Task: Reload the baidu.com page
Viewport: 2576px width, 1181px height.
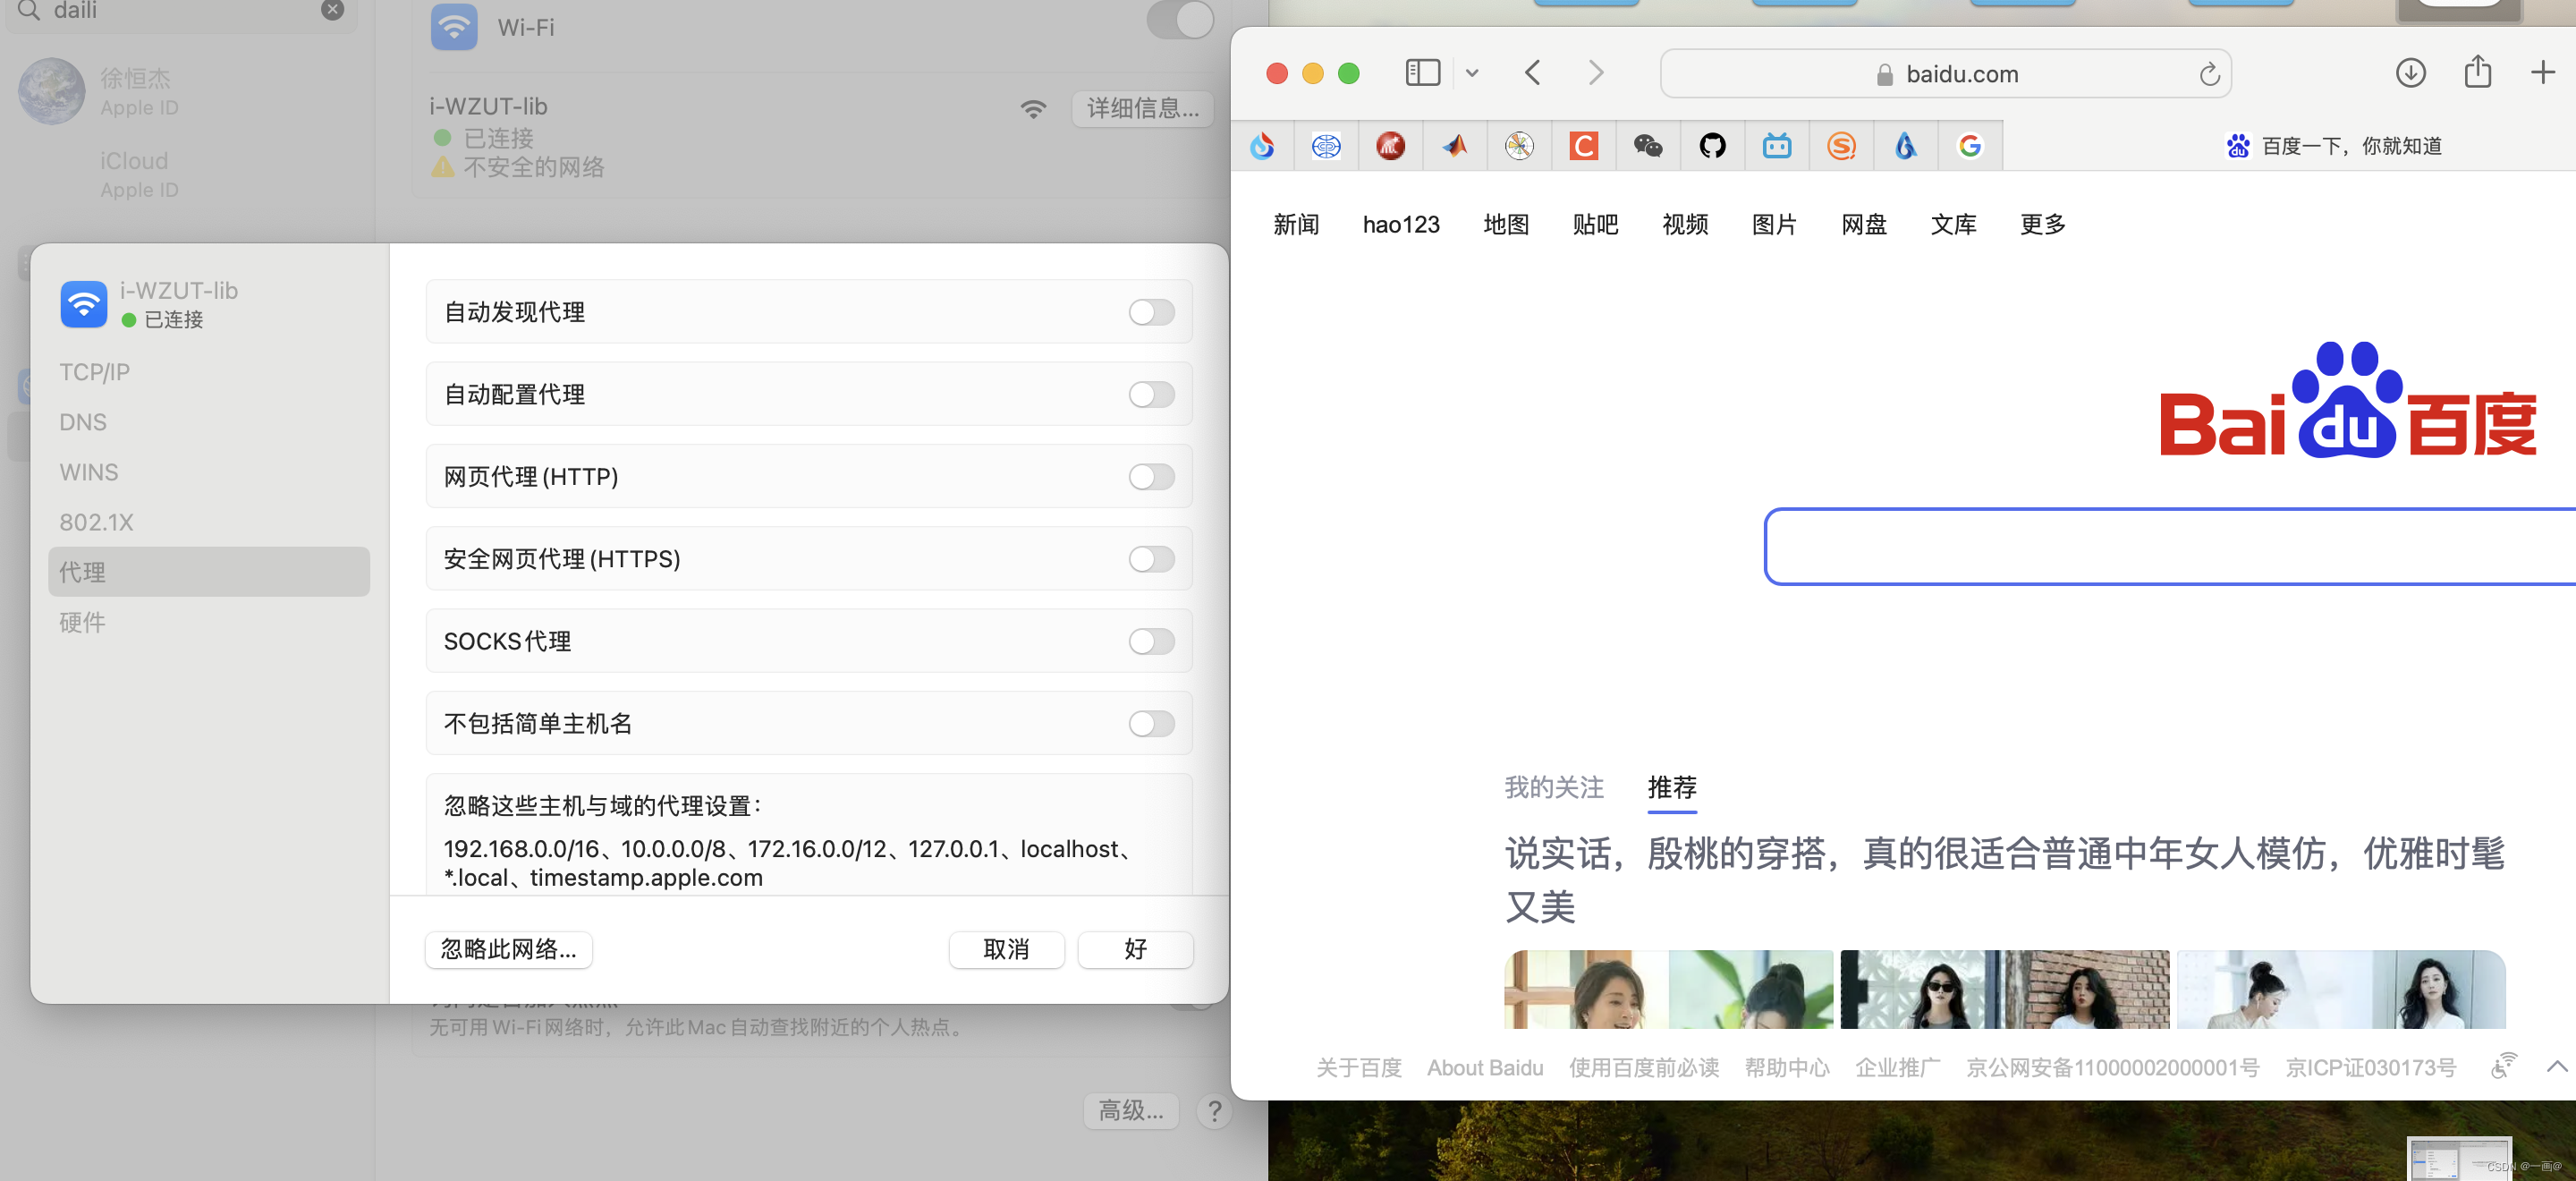Action: pos(2209,74)
